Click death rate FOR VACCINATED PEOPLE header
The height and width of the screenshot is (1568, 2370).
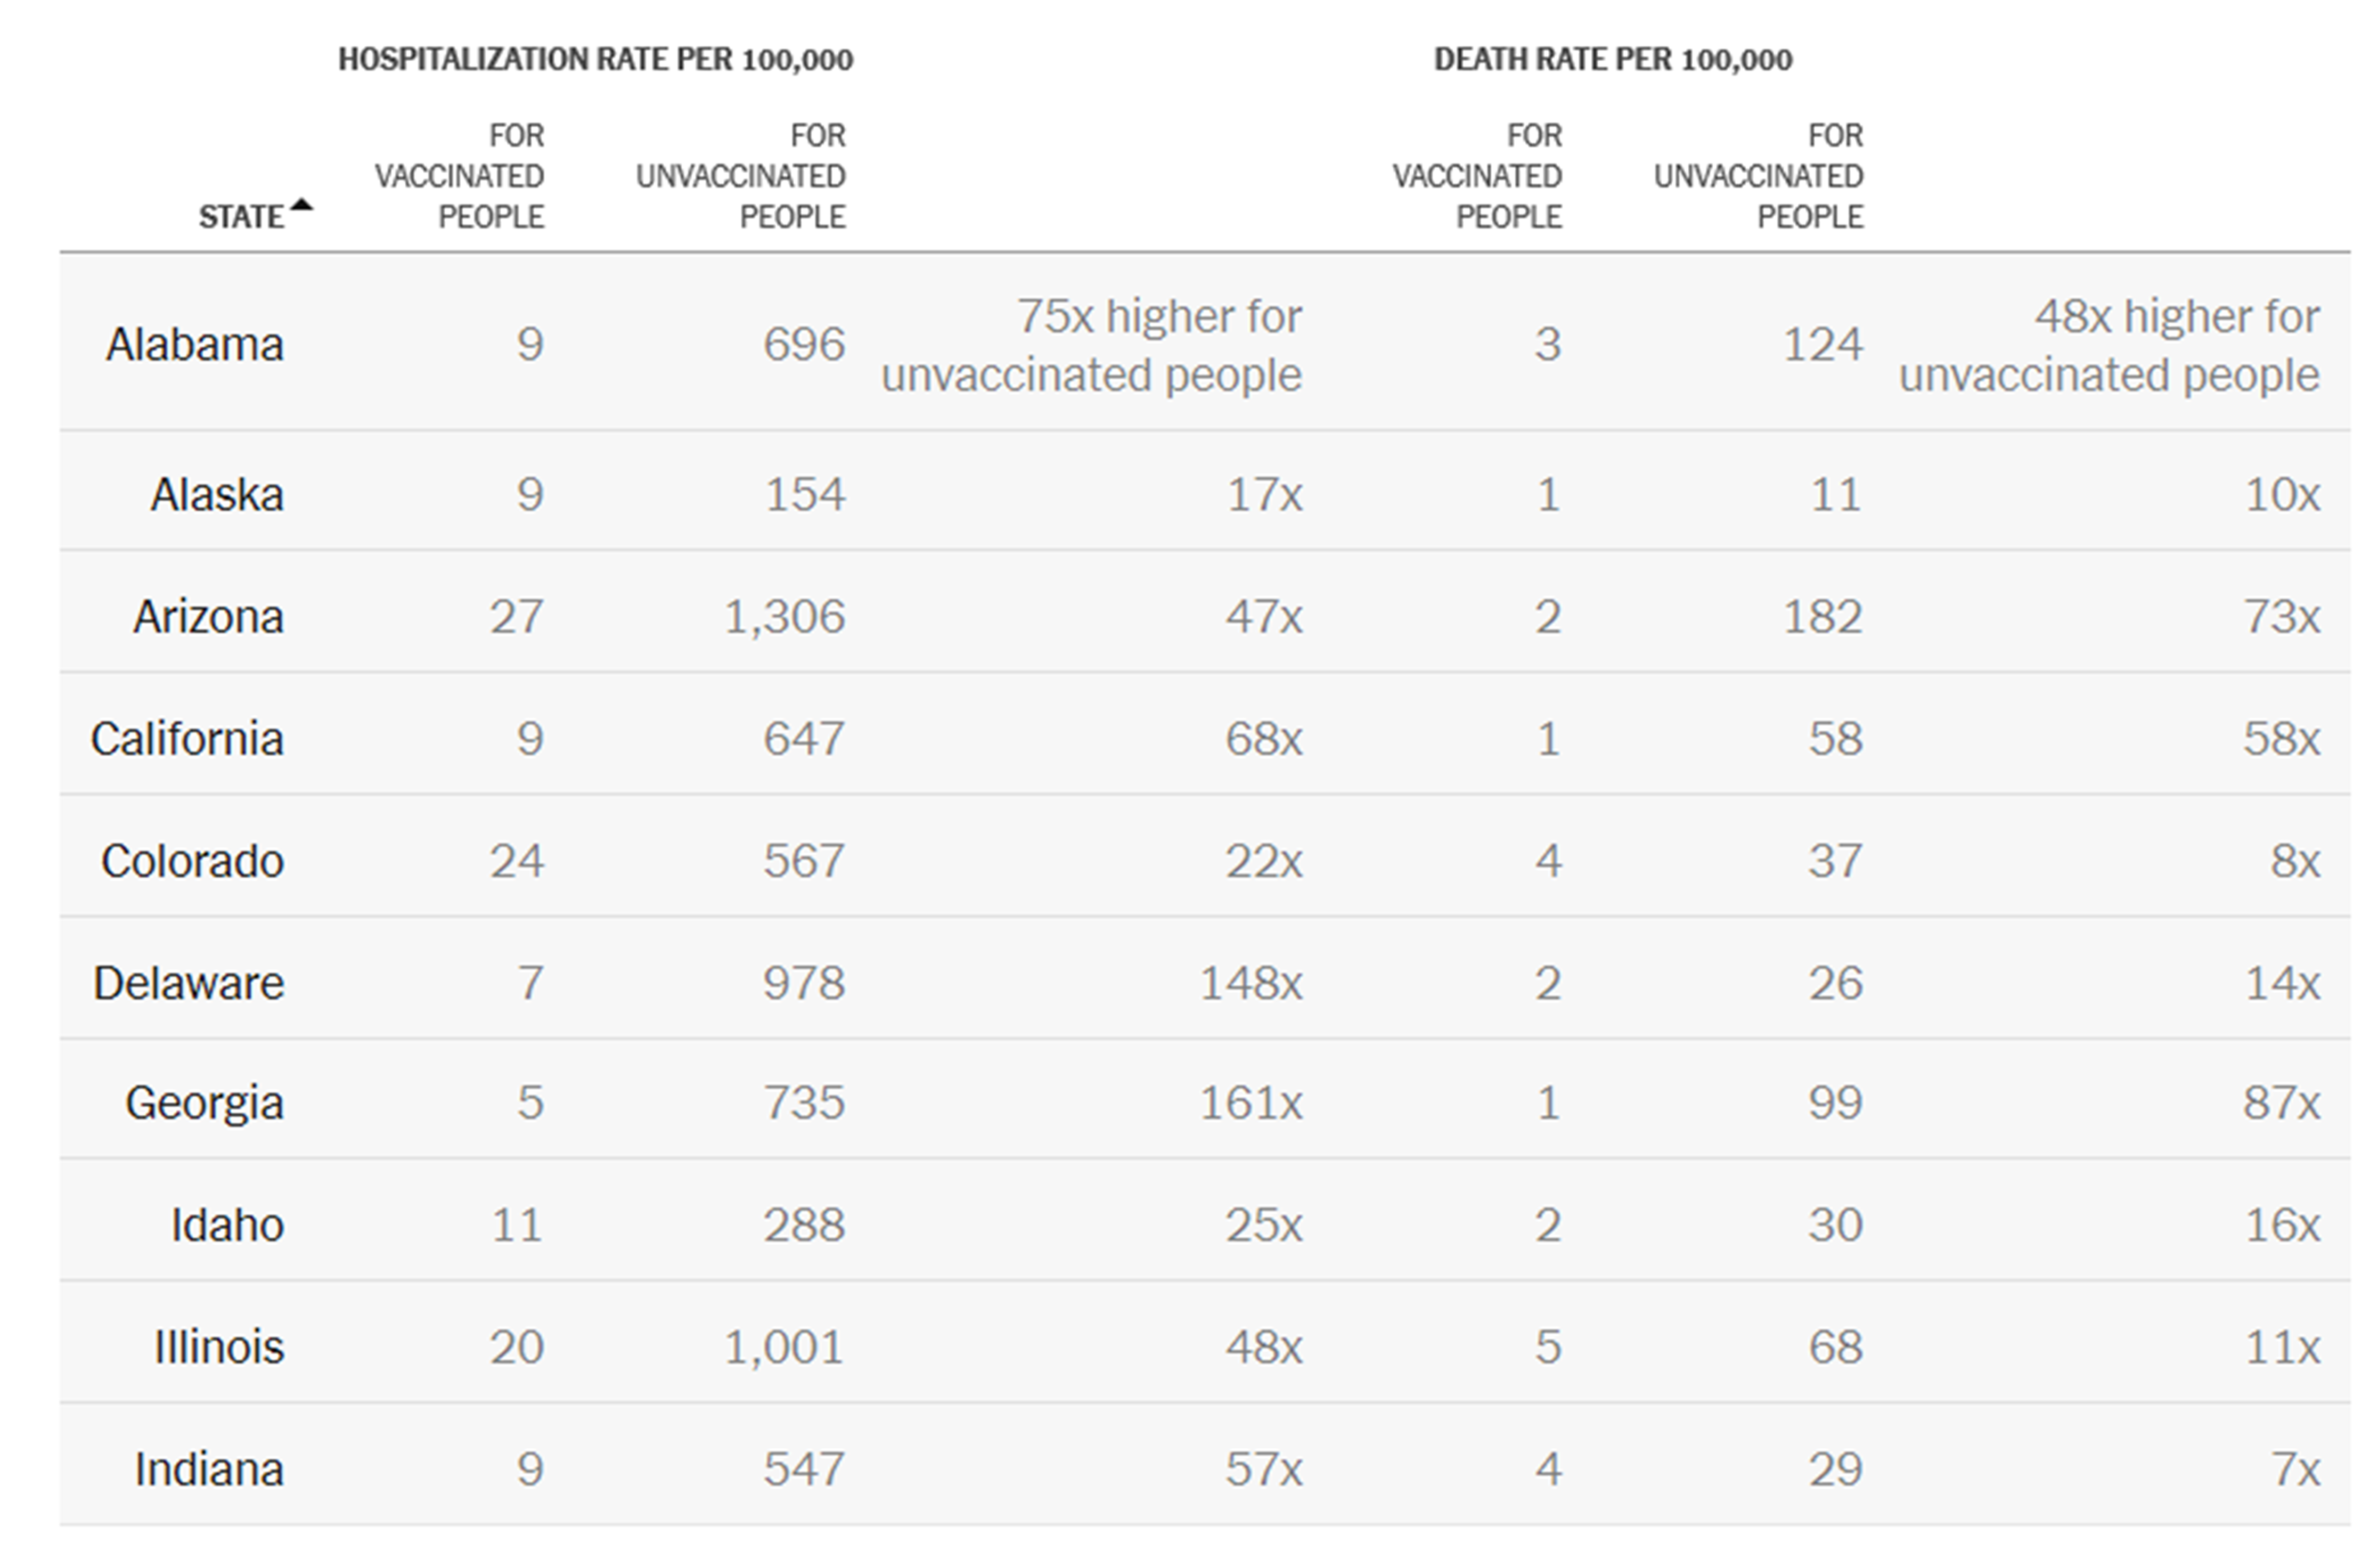point(1477,176)
